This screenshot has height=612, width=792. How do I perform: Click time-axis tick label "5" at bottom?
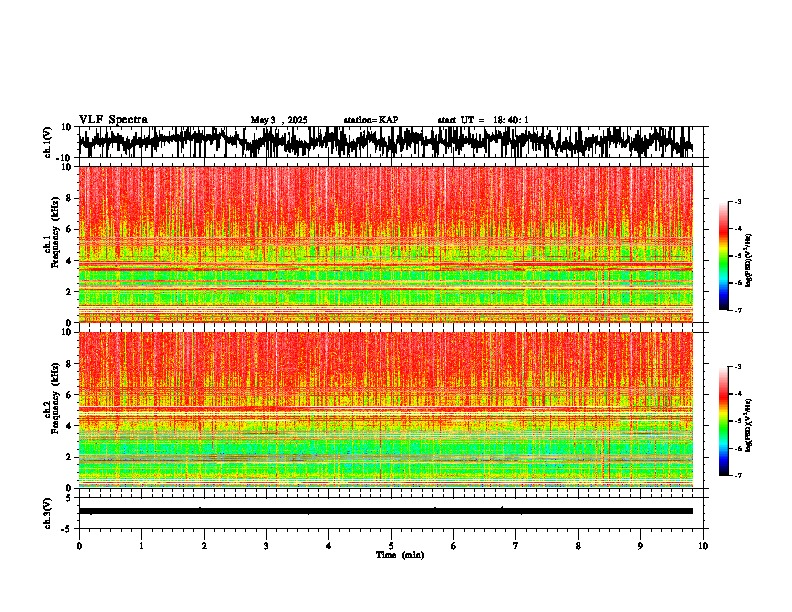pyautogui.click(x=391, y=546)
